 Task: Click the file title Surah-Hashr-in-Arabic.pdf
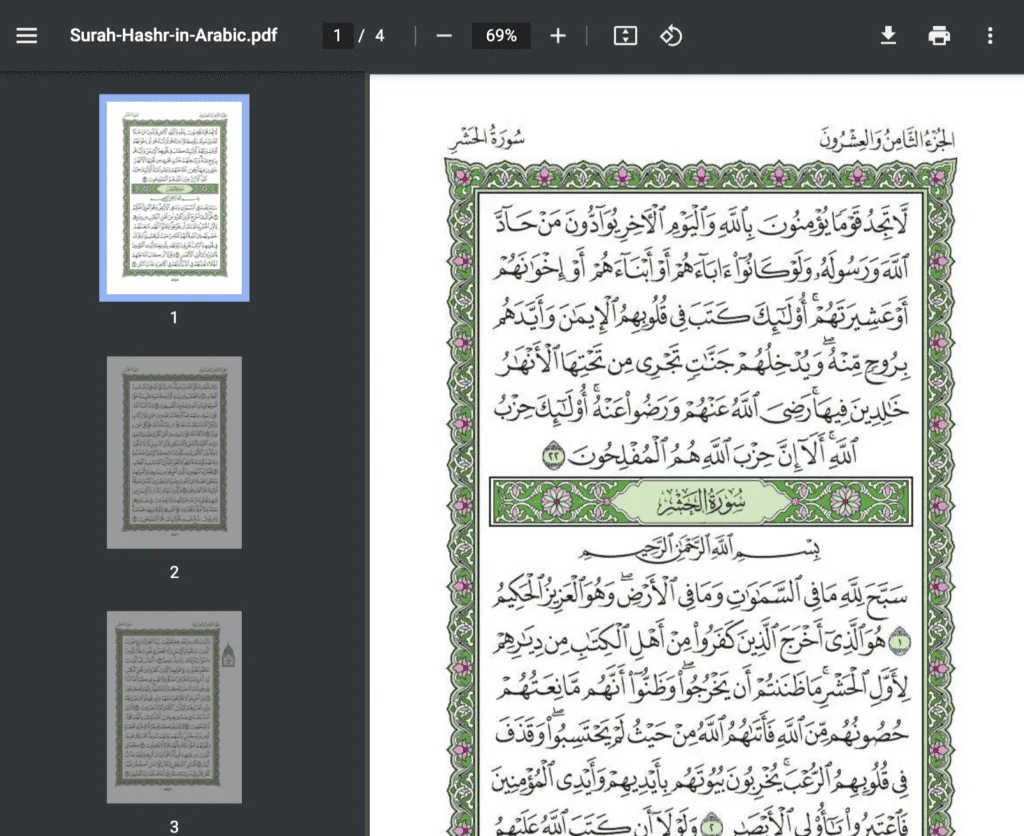(174, 35)
